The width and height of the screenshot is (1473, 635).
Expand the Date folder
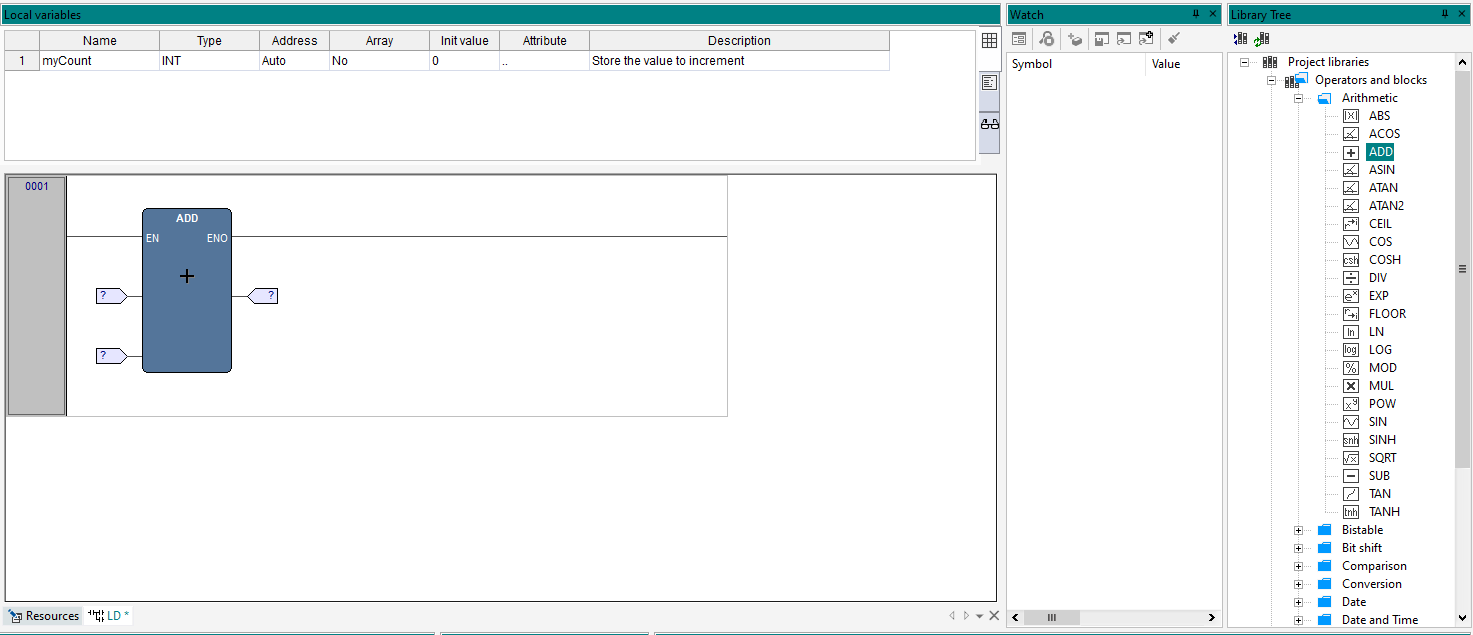(x=1298, y=602)
